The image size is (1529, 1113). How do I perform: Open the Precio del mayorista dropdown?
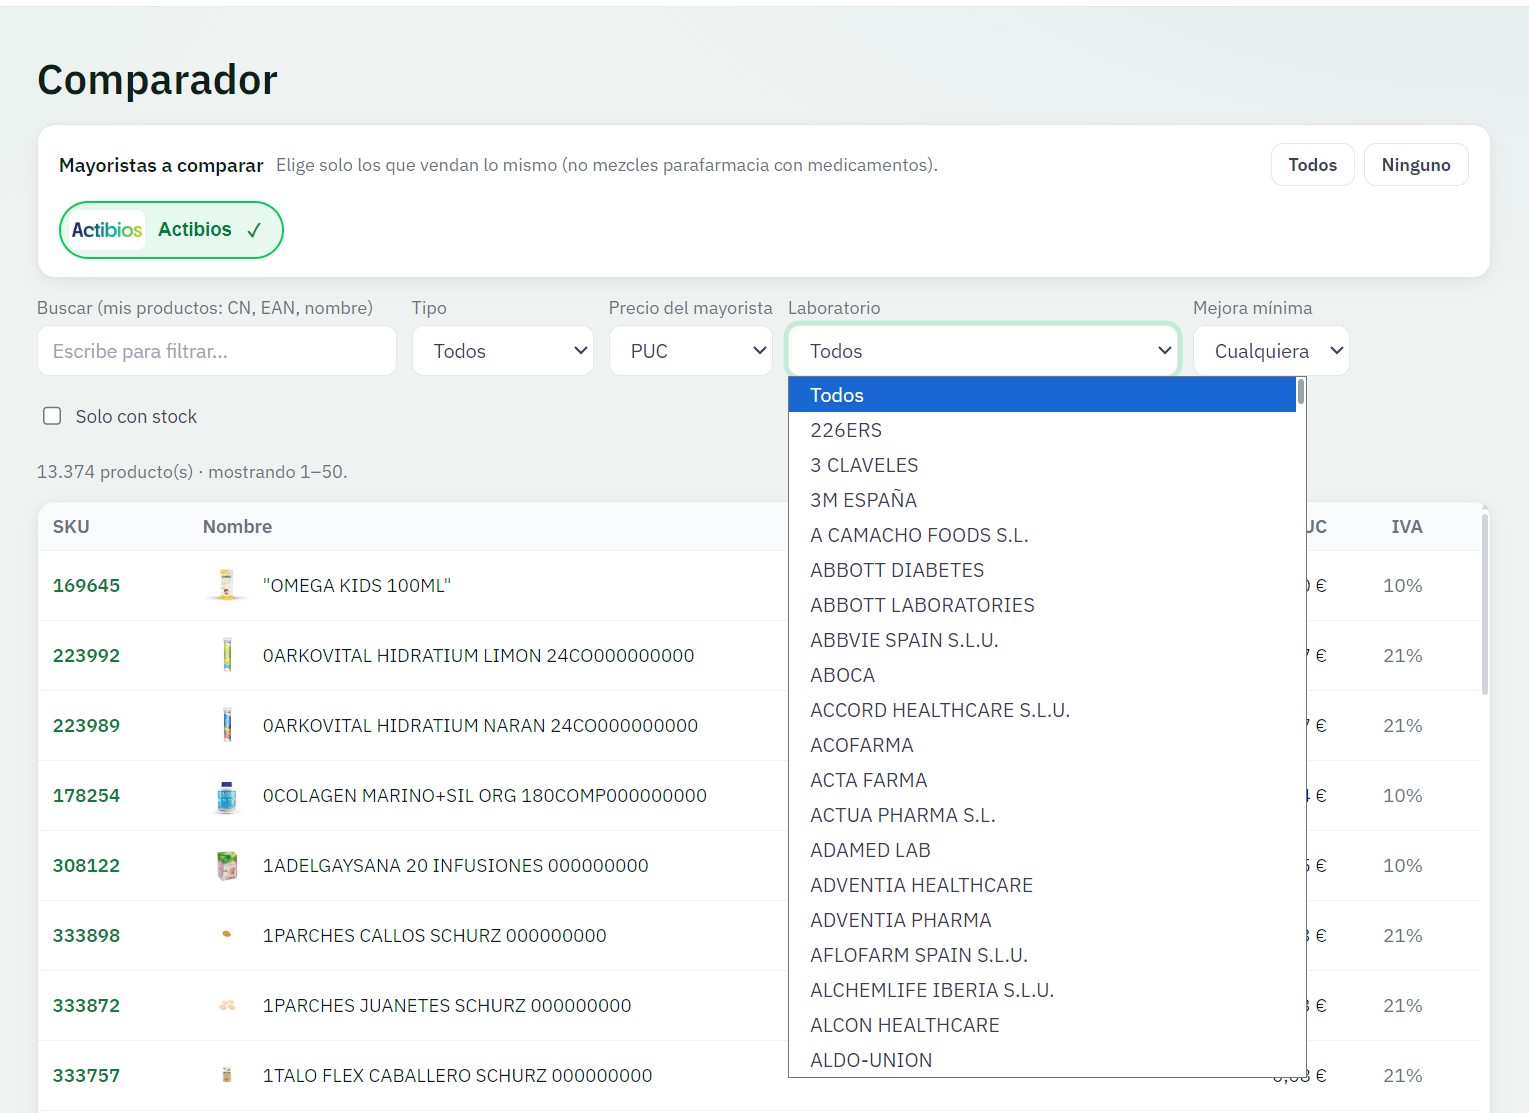(691, 351)
